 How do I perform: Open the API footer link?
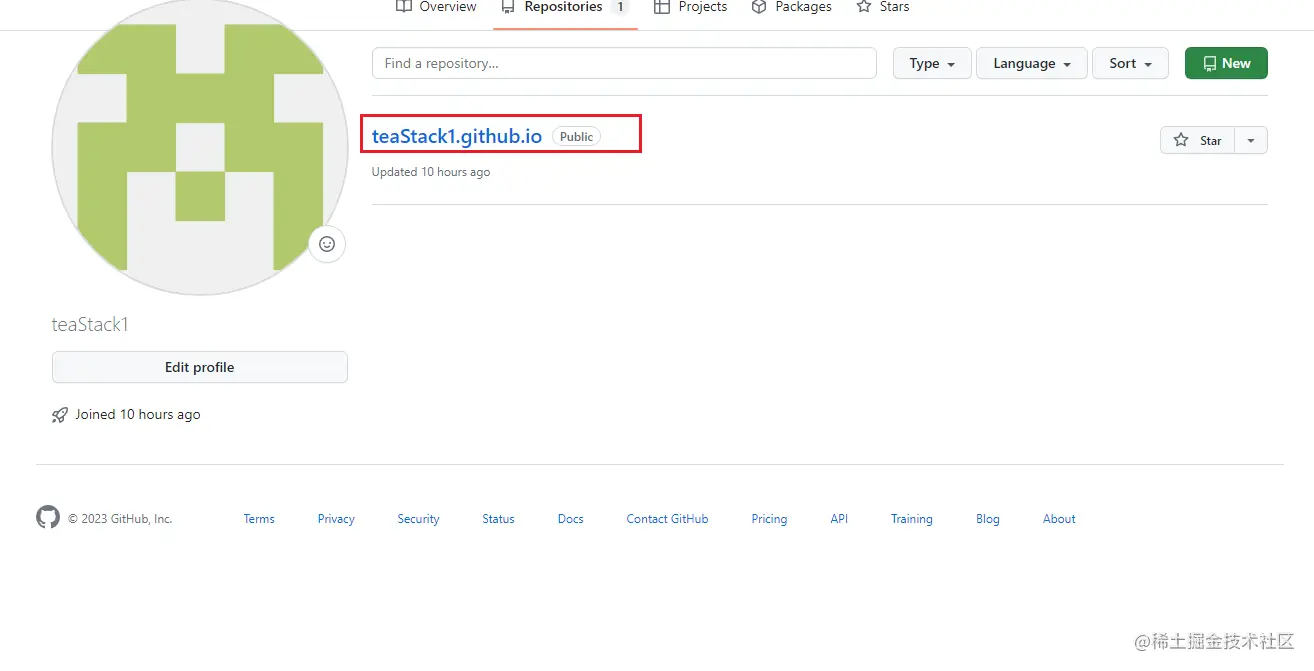[839, 519]
